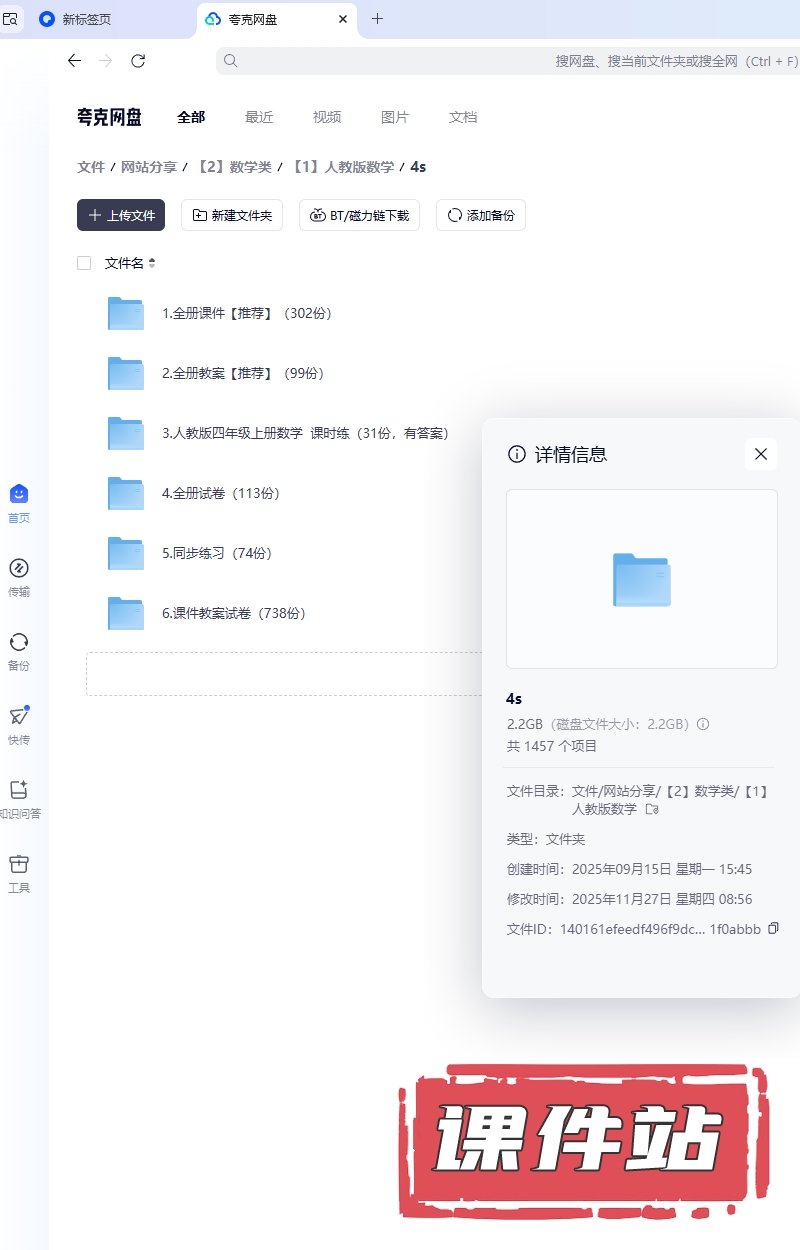The width and height of the screenshot is (800, 1250).
Task: Close the 详情信息 details panel
Action: (760, 454)
